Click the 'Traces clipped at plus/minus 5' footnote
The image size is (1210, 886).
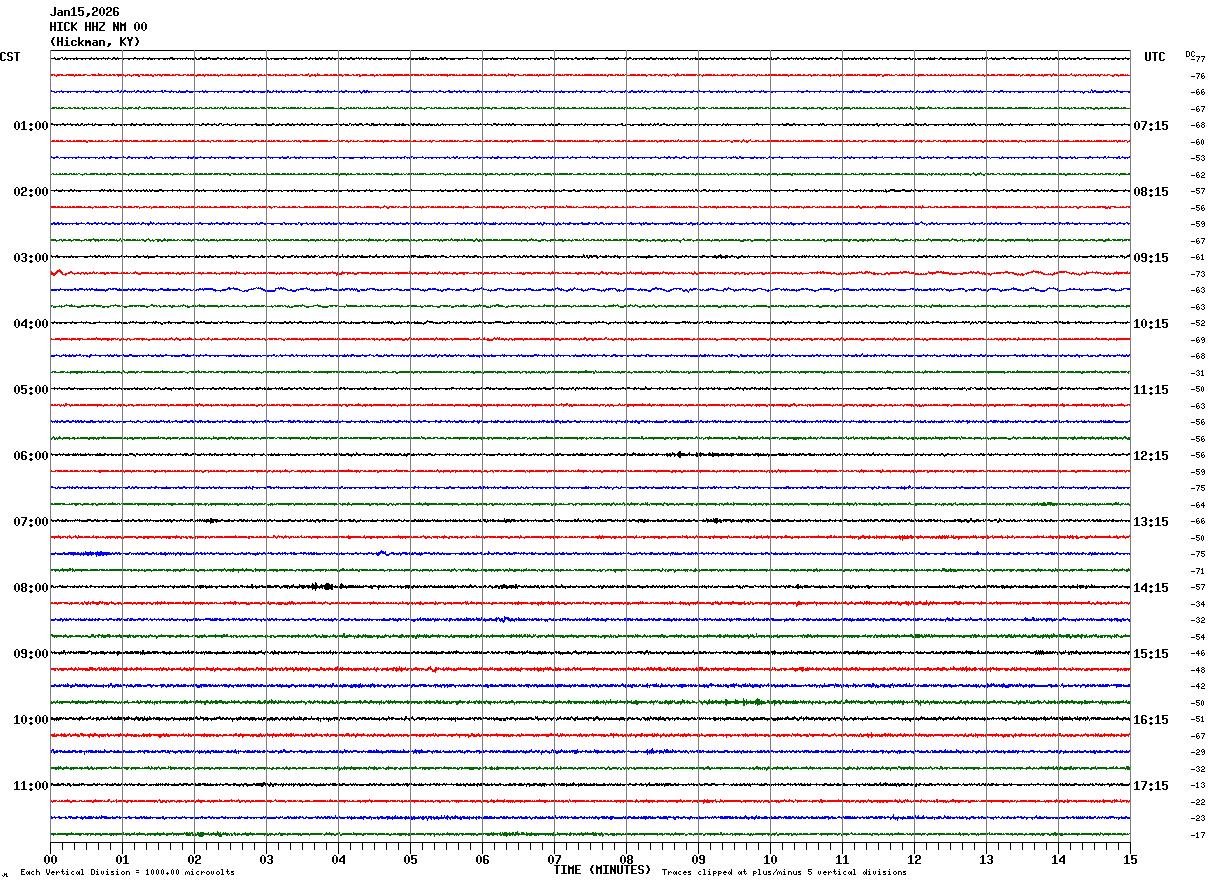pos(784,872)
